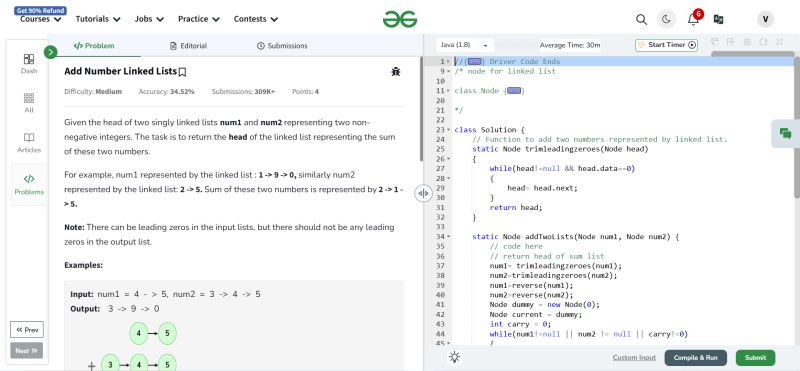This screenshot has width=800, height=371.
Task: Click the Start Timer button
Action: (666, 45)
